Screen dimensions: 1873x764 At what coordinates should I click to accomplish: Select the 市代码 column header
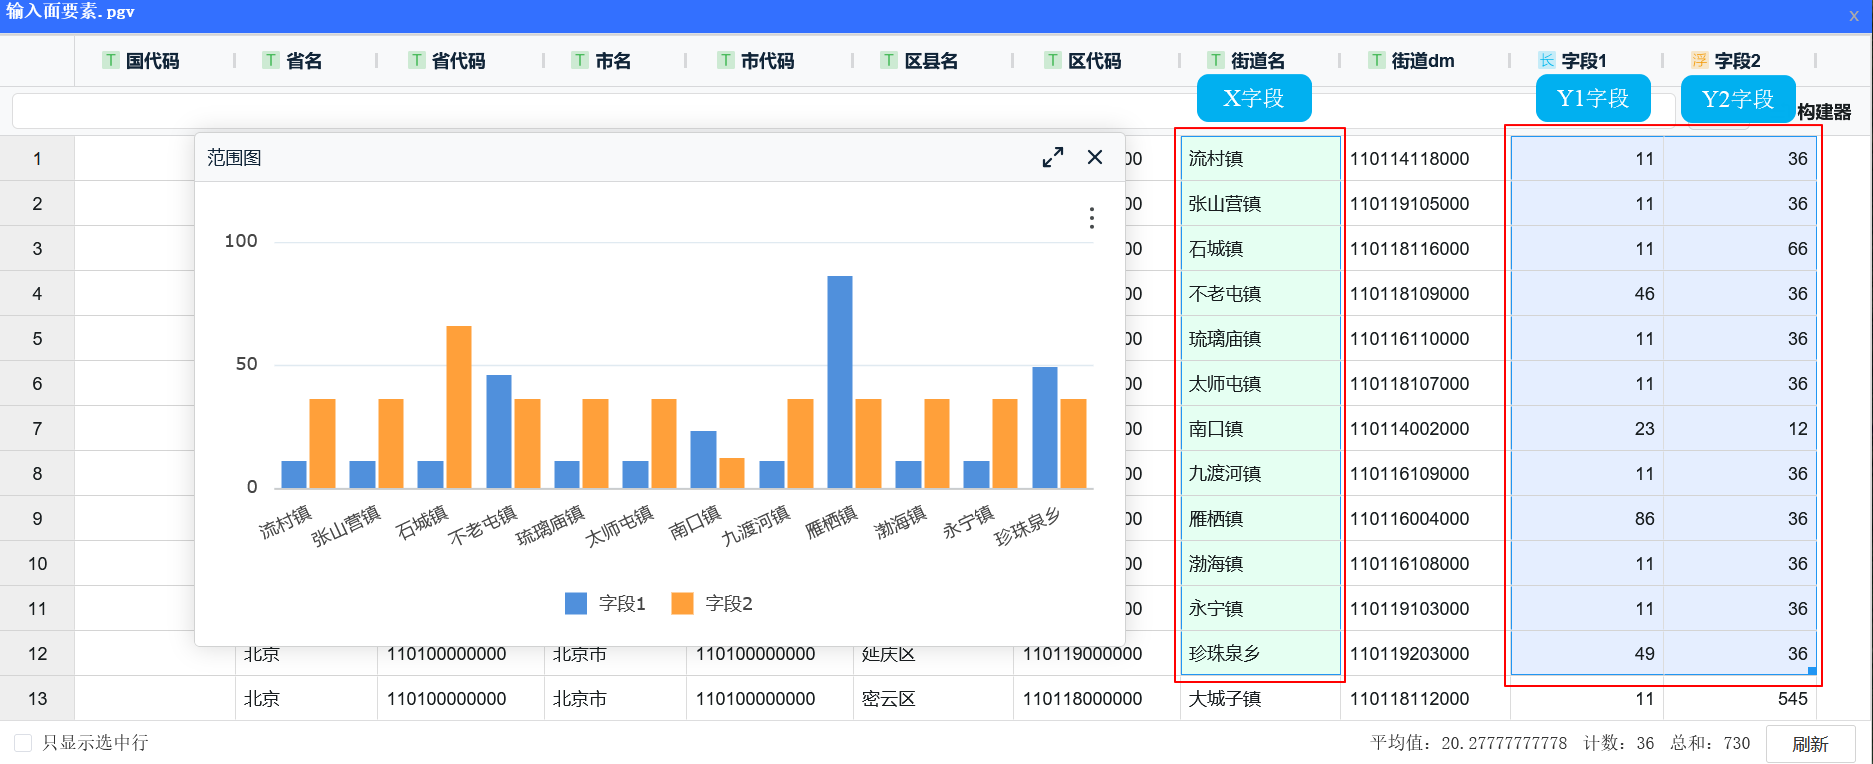point(767,61)
